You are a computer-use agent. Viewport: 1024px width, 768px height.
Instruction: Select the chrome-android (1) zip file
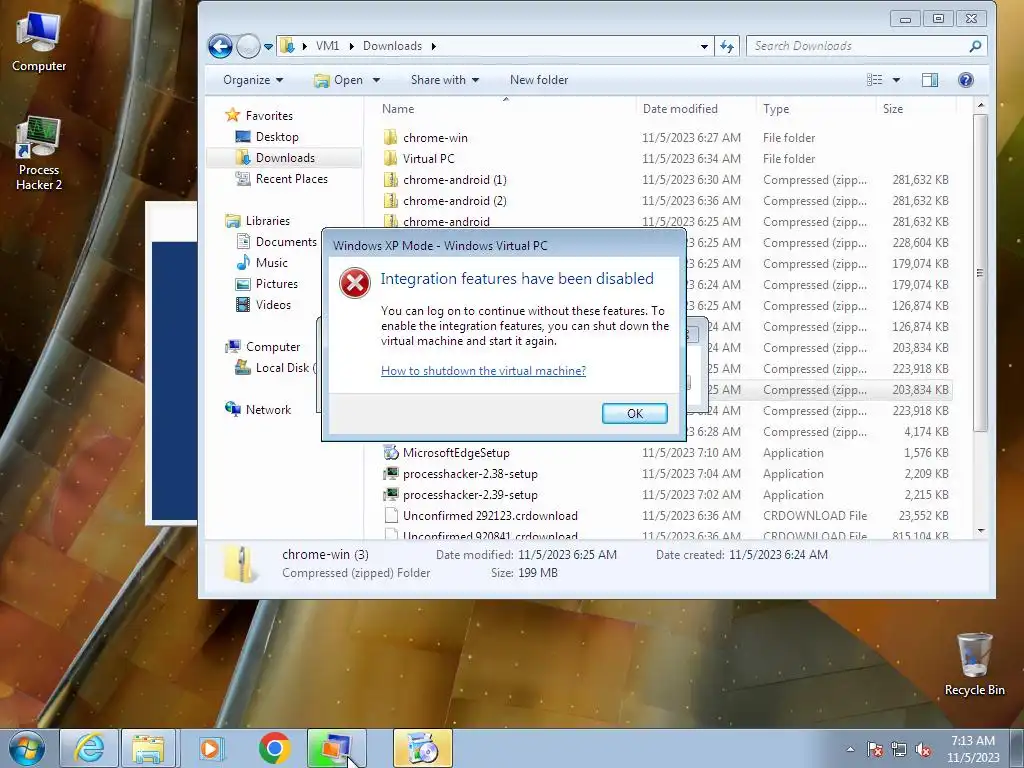click(455, 180)
